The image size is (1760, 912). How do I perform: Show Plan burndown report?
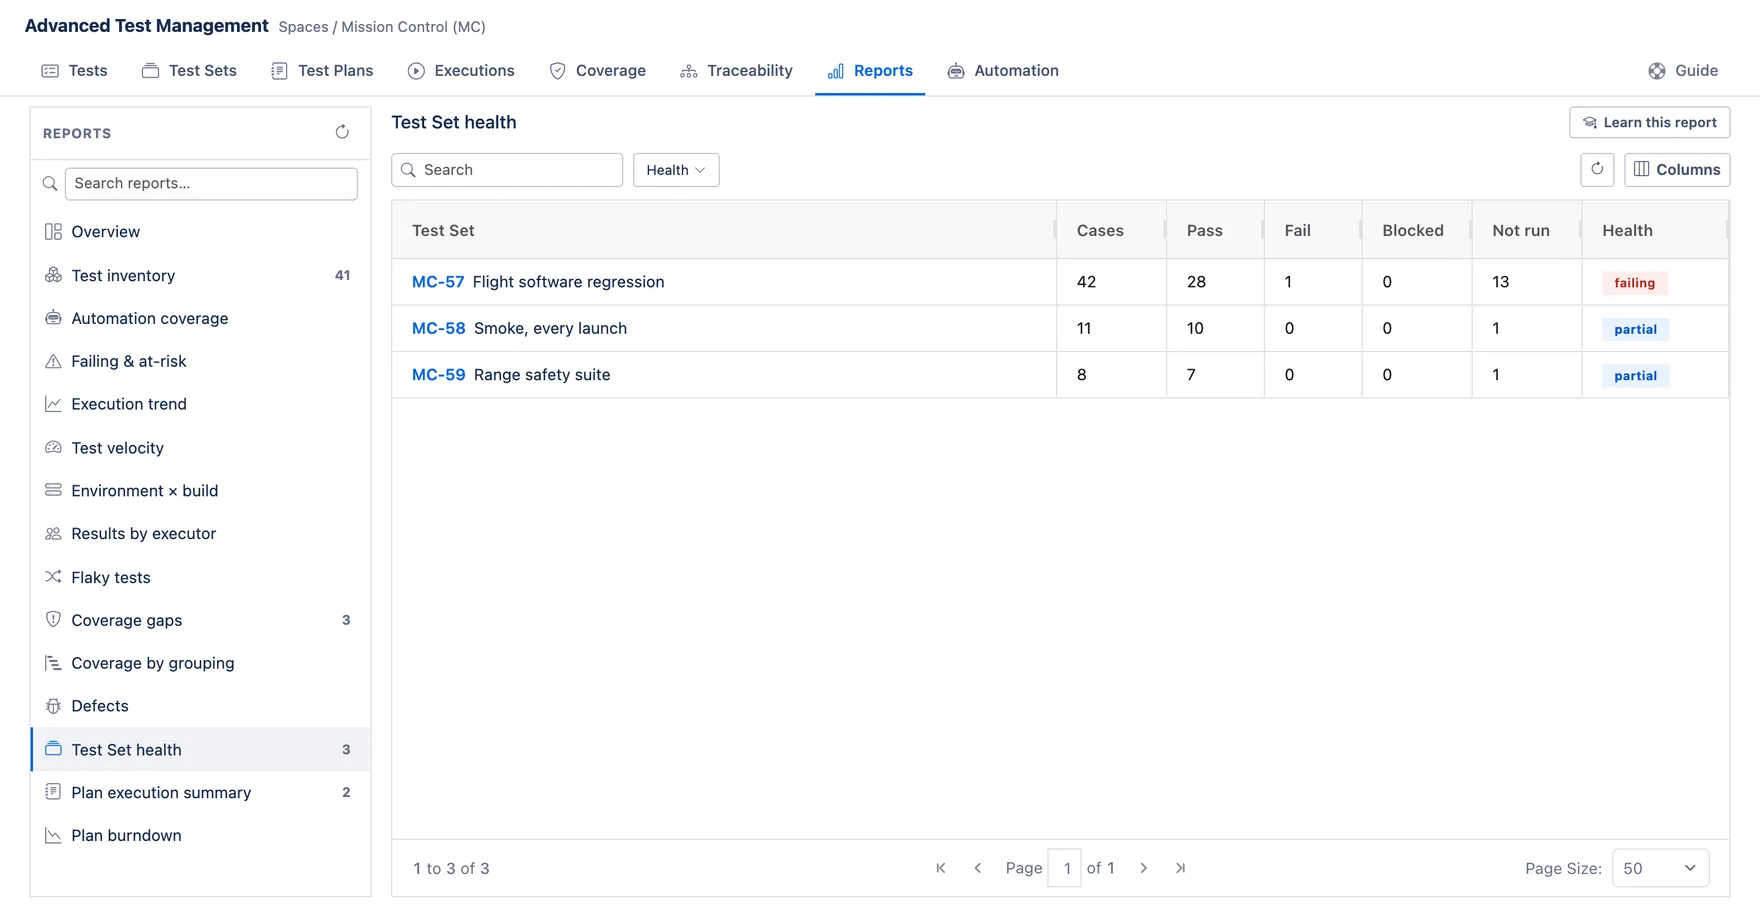pyautogui.click(x=201, y=835)
